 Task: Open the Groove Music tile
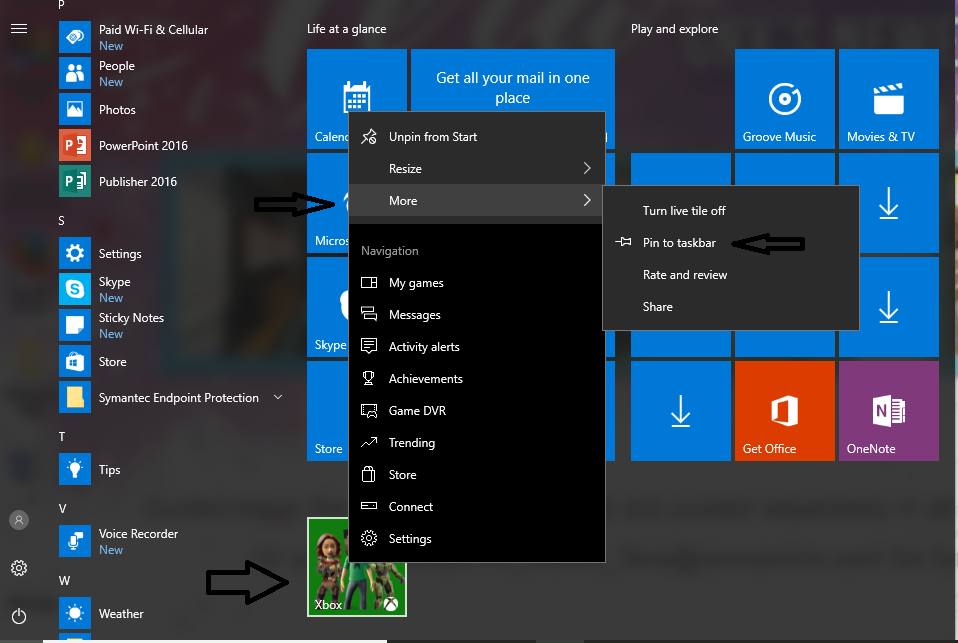tap(784, 99)
